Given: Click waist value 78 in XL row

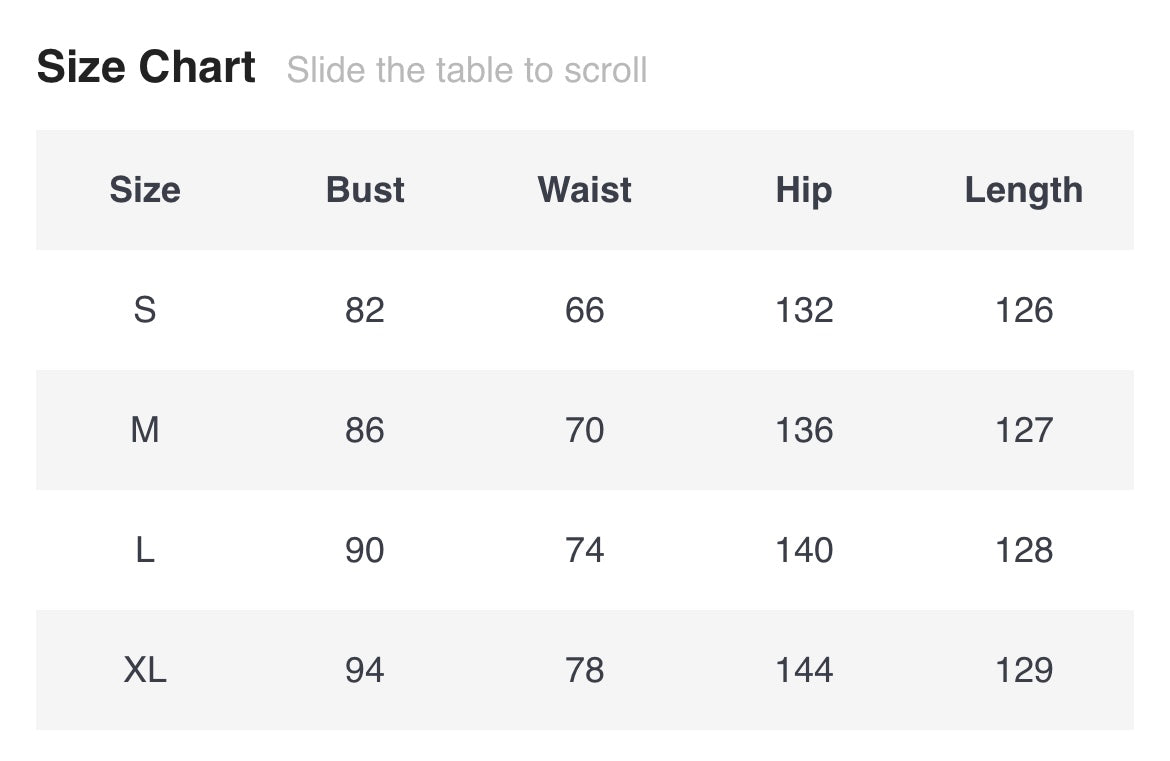Looking at the screenshot, I should click(x=585, y=670).
